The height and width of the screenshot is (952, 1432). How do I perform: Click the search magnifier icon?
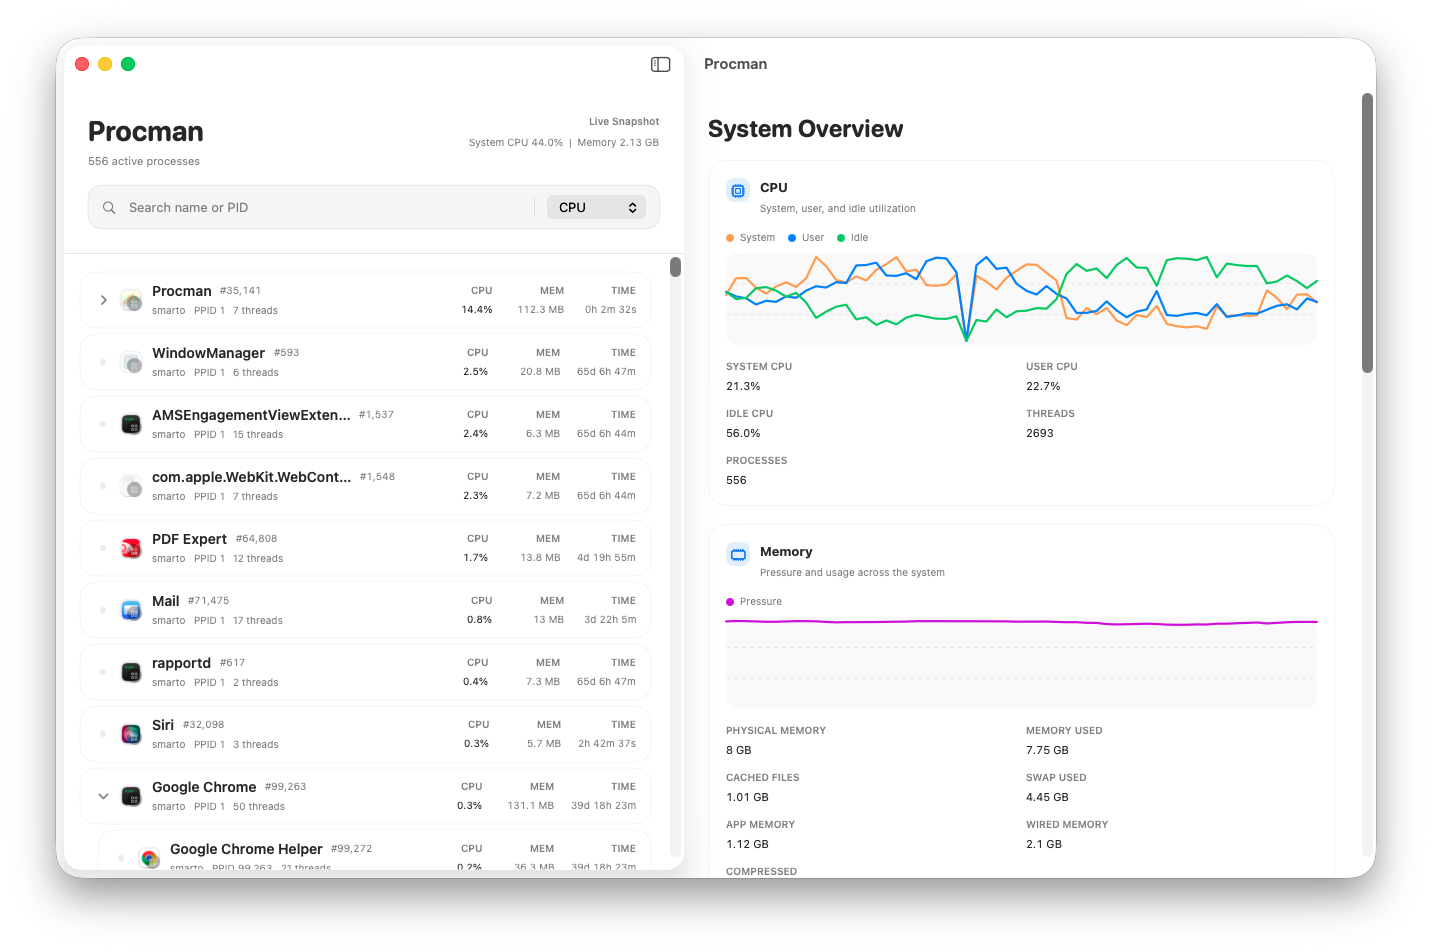pos(109,208)
